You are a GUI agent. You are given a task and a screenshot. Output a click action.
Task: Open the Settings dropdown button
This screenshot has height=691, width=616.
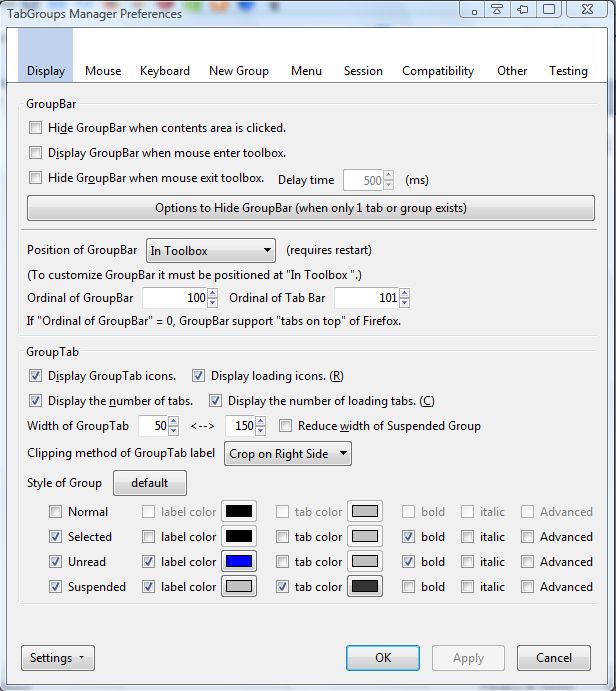pyautogui.click(x=55, y=658)
